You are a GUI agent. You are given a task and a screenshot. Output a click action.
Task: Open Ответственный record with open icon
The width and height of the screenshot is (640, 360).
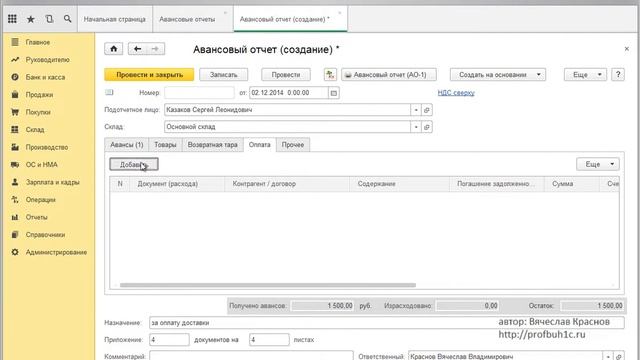(x=619, y=356)
